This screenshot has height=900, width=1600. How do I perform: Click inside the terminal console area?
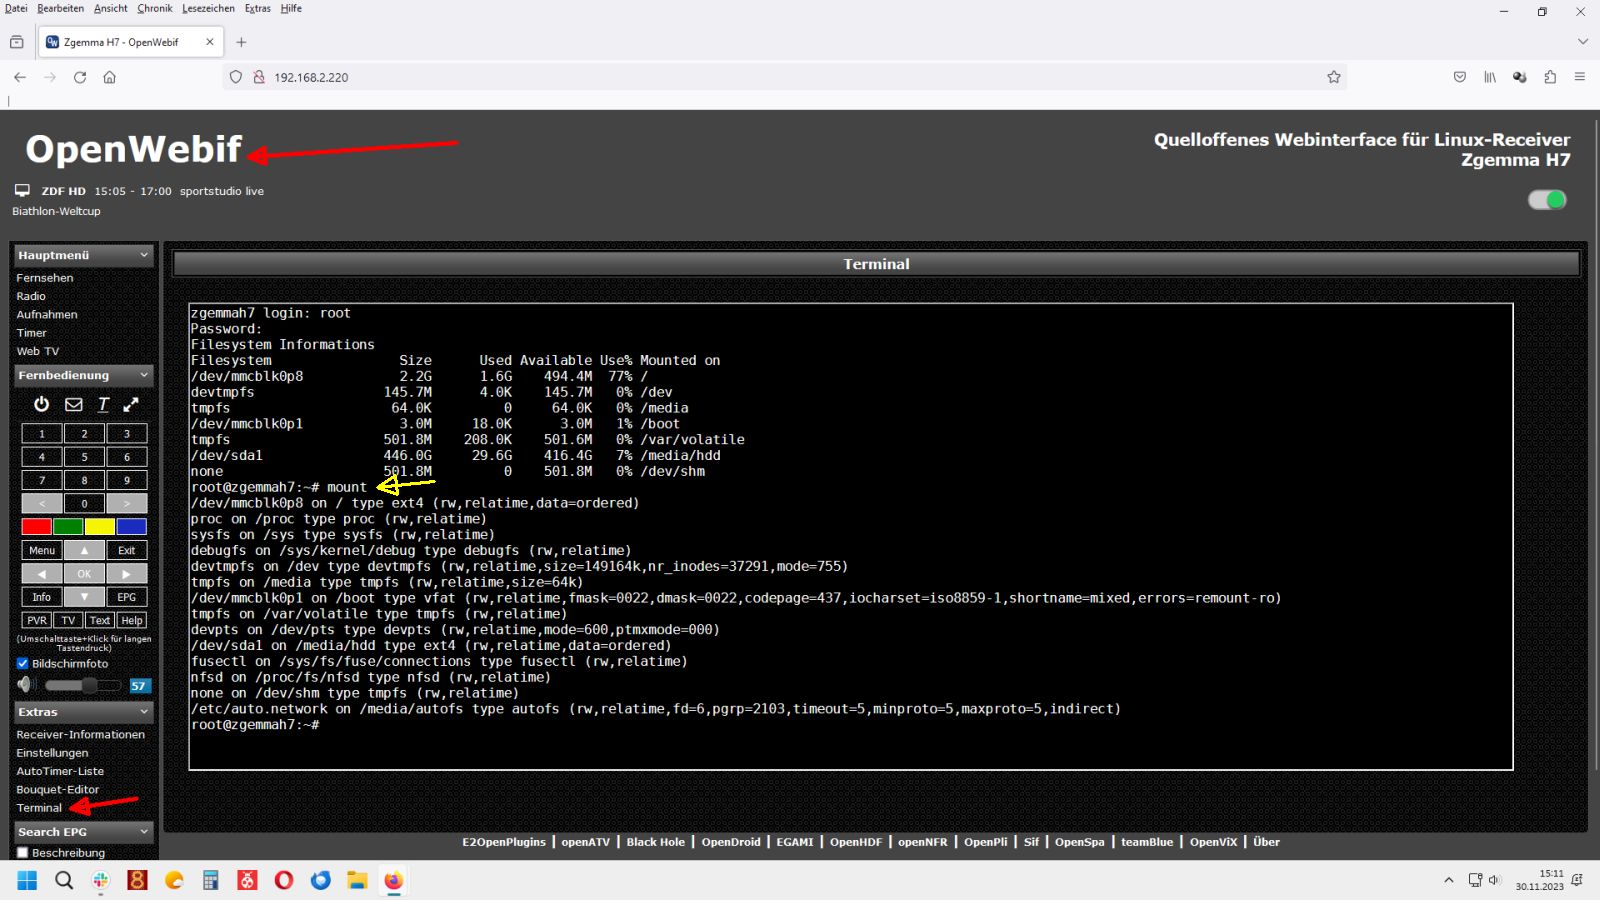[851, 537]
